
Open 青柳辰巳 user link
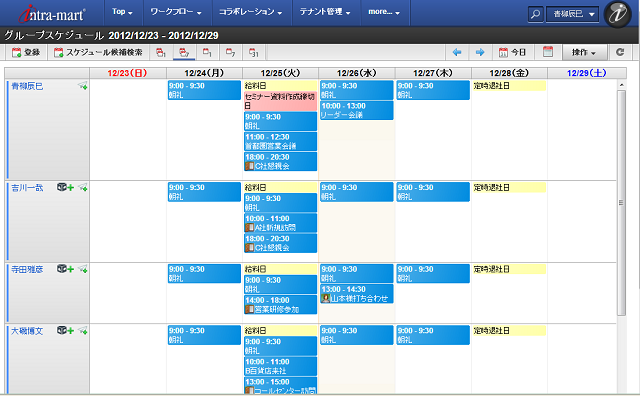pos(27,86)
